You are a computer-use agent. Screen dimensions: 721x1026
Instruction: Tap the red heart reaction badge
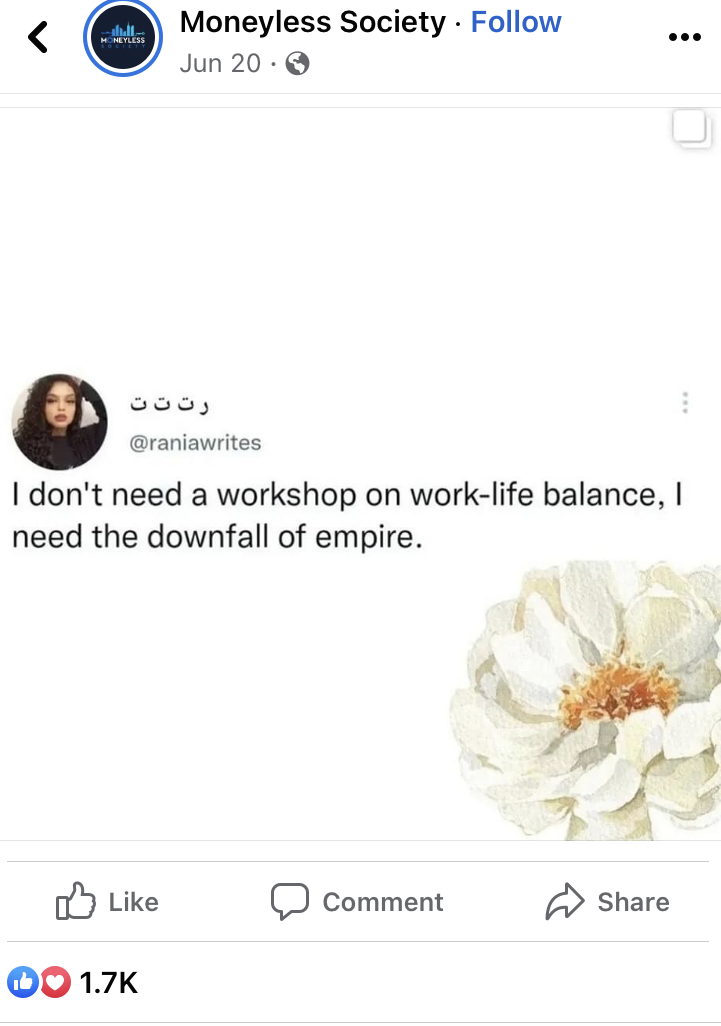[x=56, y=982]
